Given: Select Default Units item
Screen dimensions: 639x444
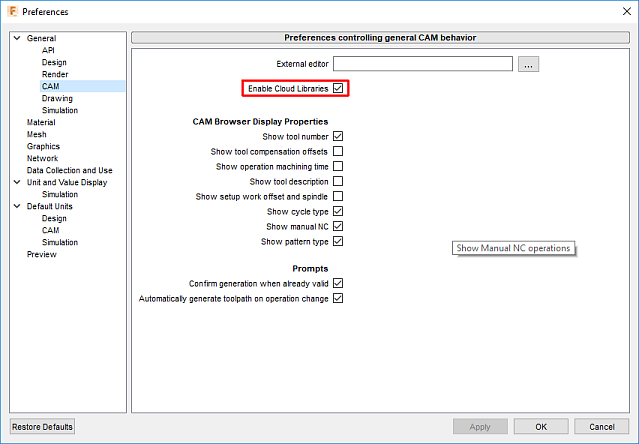Looking at the screenshot, I should pos(49,206).
